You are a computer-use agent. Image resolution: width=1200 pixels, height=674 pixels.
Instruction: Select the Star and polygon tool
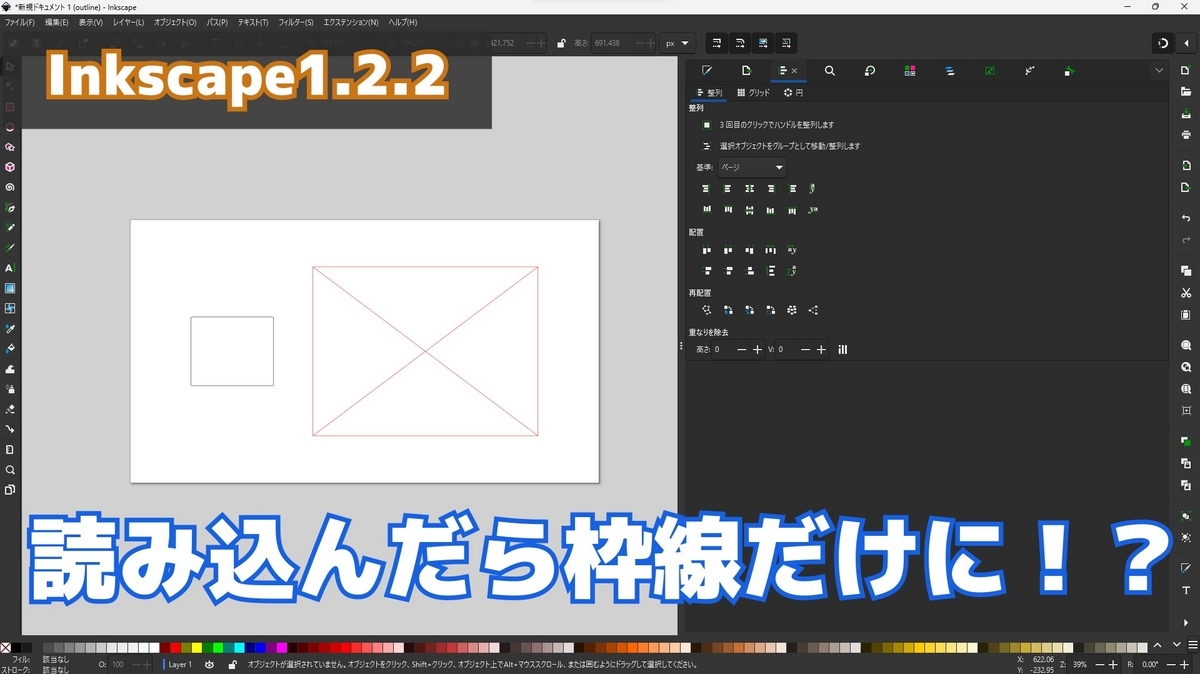pos(10,147)
